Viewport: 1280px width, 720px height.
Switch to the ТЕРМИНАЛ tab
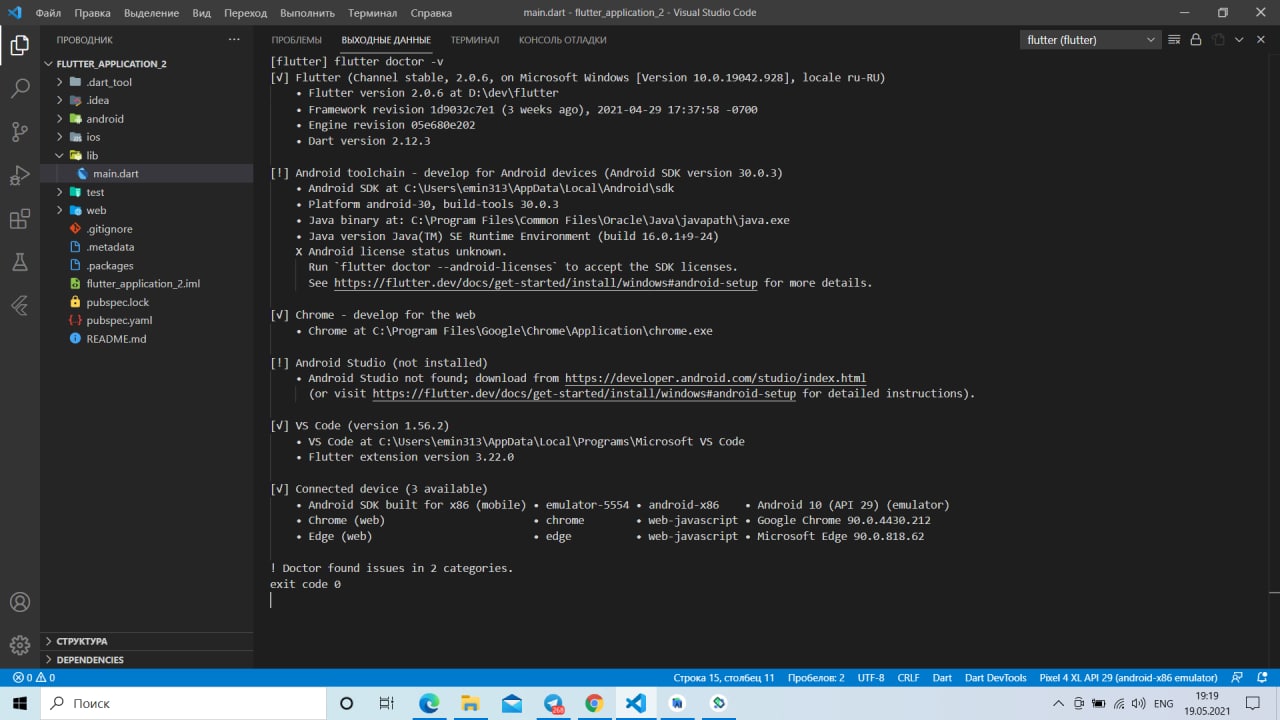point(474,40)
